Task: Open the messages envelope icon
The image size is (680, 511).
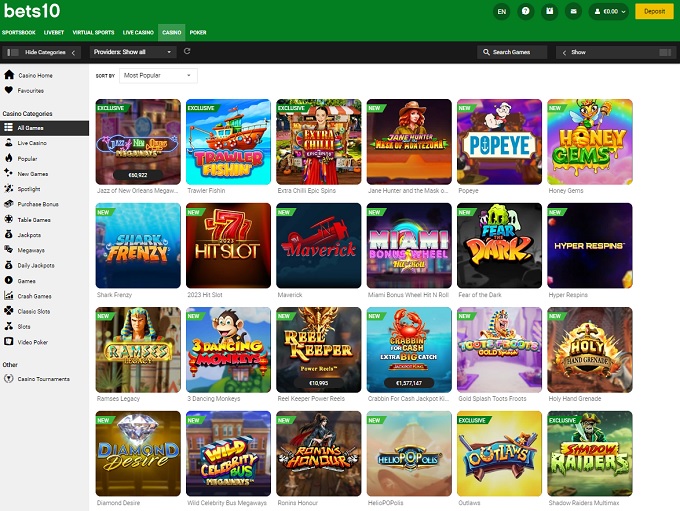Action: 573,11
